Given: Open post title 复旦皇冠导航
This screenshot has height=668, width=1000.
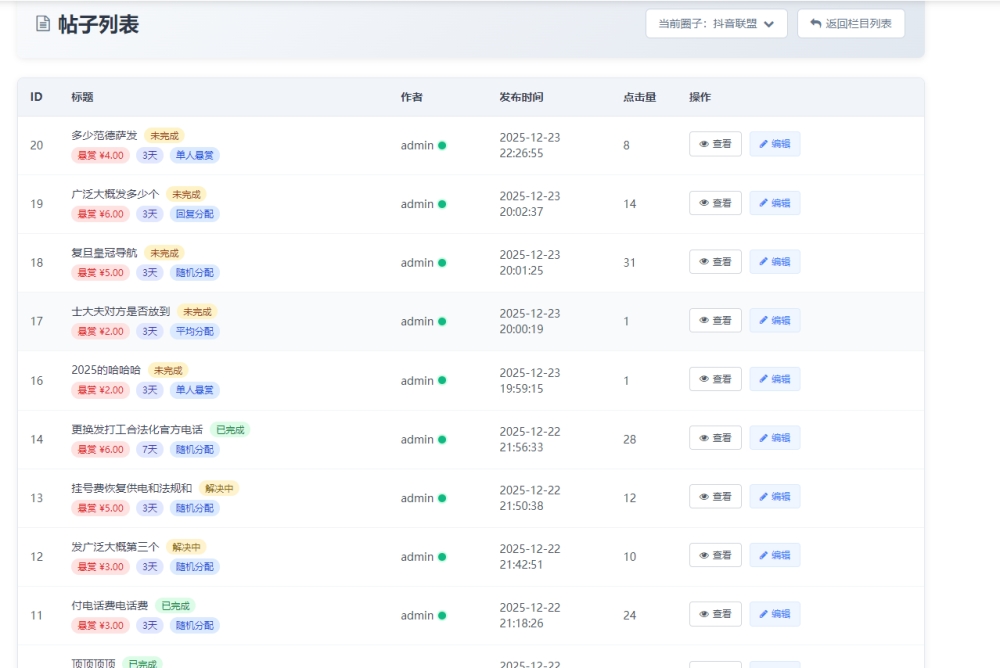Looking at the screenshot, I should (x=104, y=253).
